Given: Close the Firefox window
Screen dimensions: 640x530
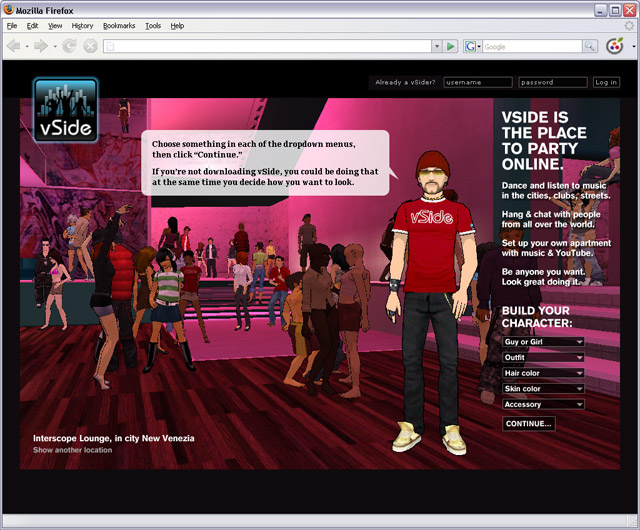Looking at the screenshot, I should 630,10.
